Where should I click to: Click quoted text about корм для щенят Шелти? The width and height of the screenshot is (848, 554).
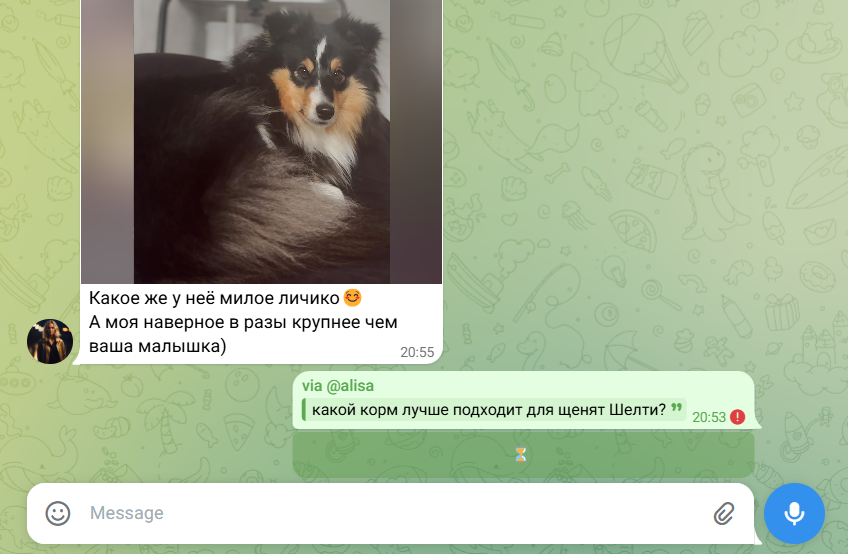point(488,410)
